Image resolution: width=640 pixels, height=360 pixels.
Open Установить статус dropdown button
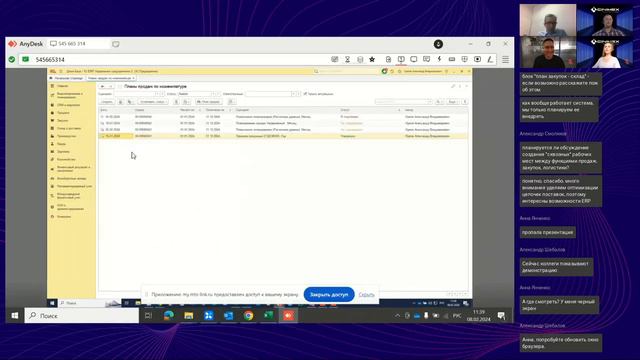[x=153, y=102]
